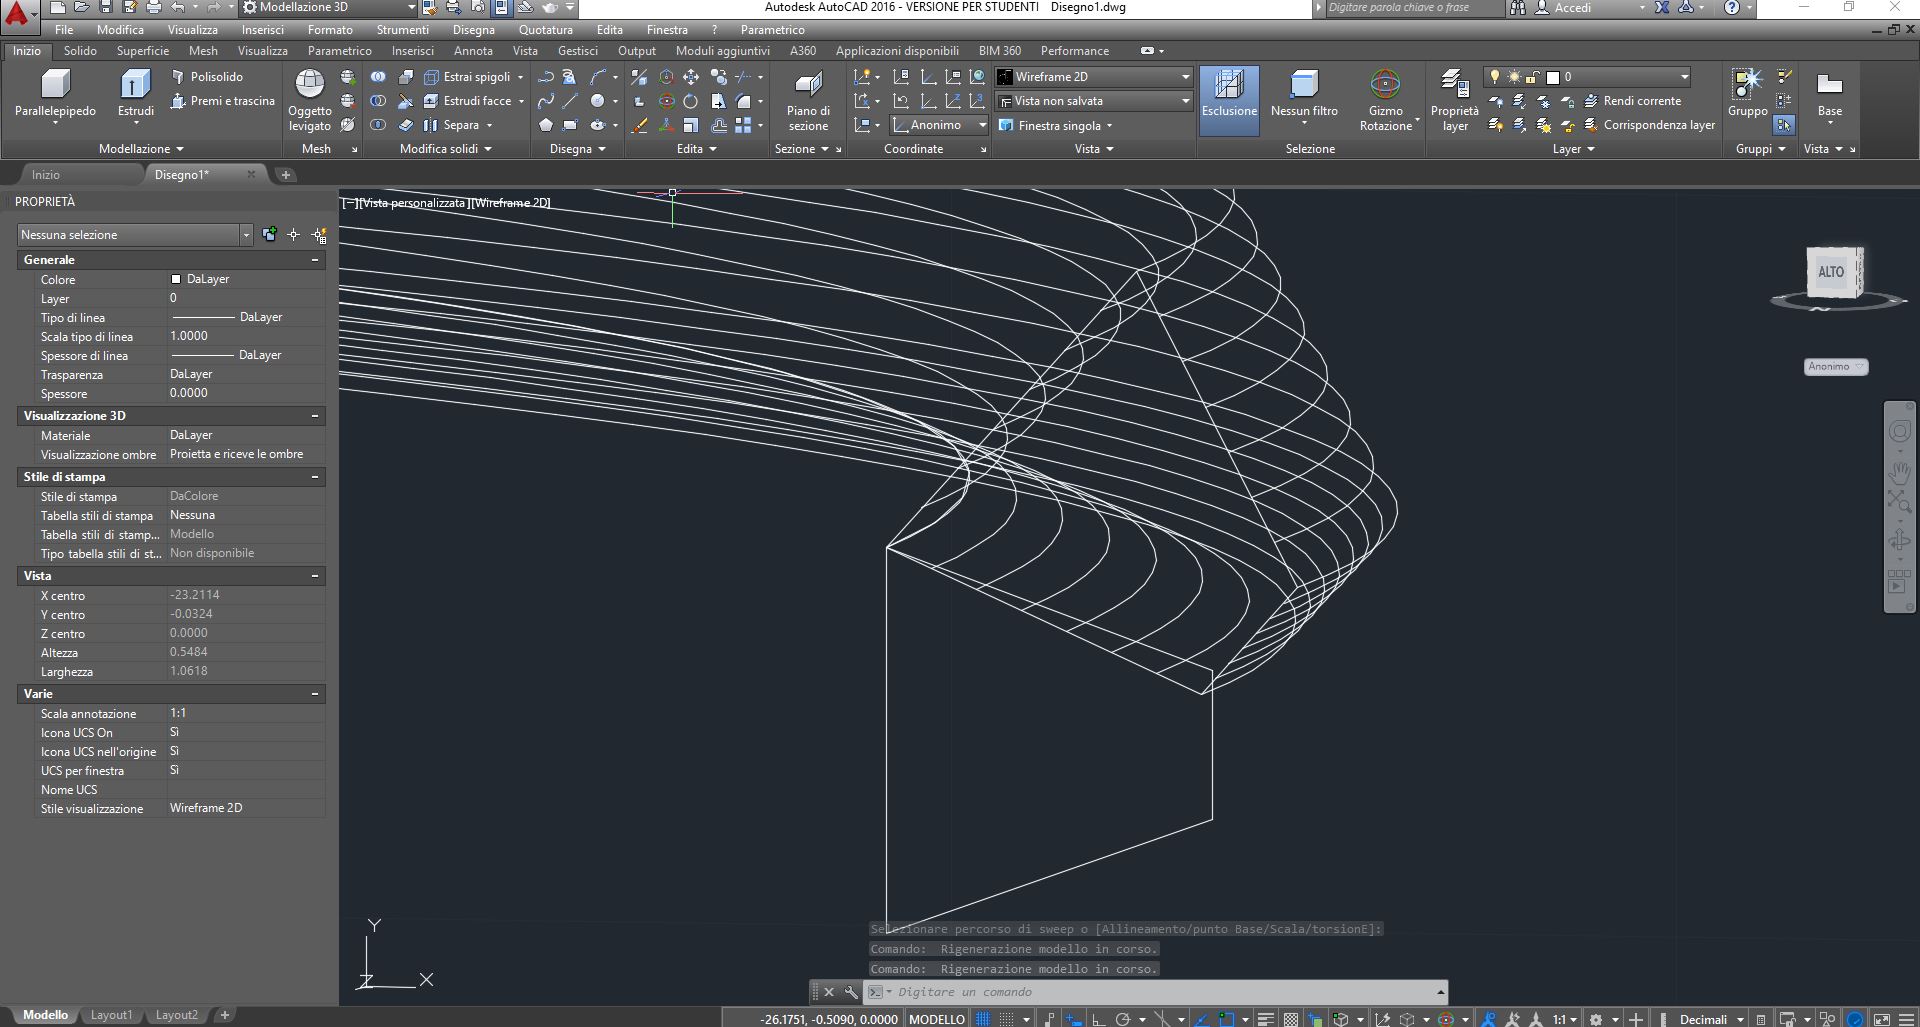
Task: Click the DaLayer color swatch in Colore row
Action: [176, 279]
